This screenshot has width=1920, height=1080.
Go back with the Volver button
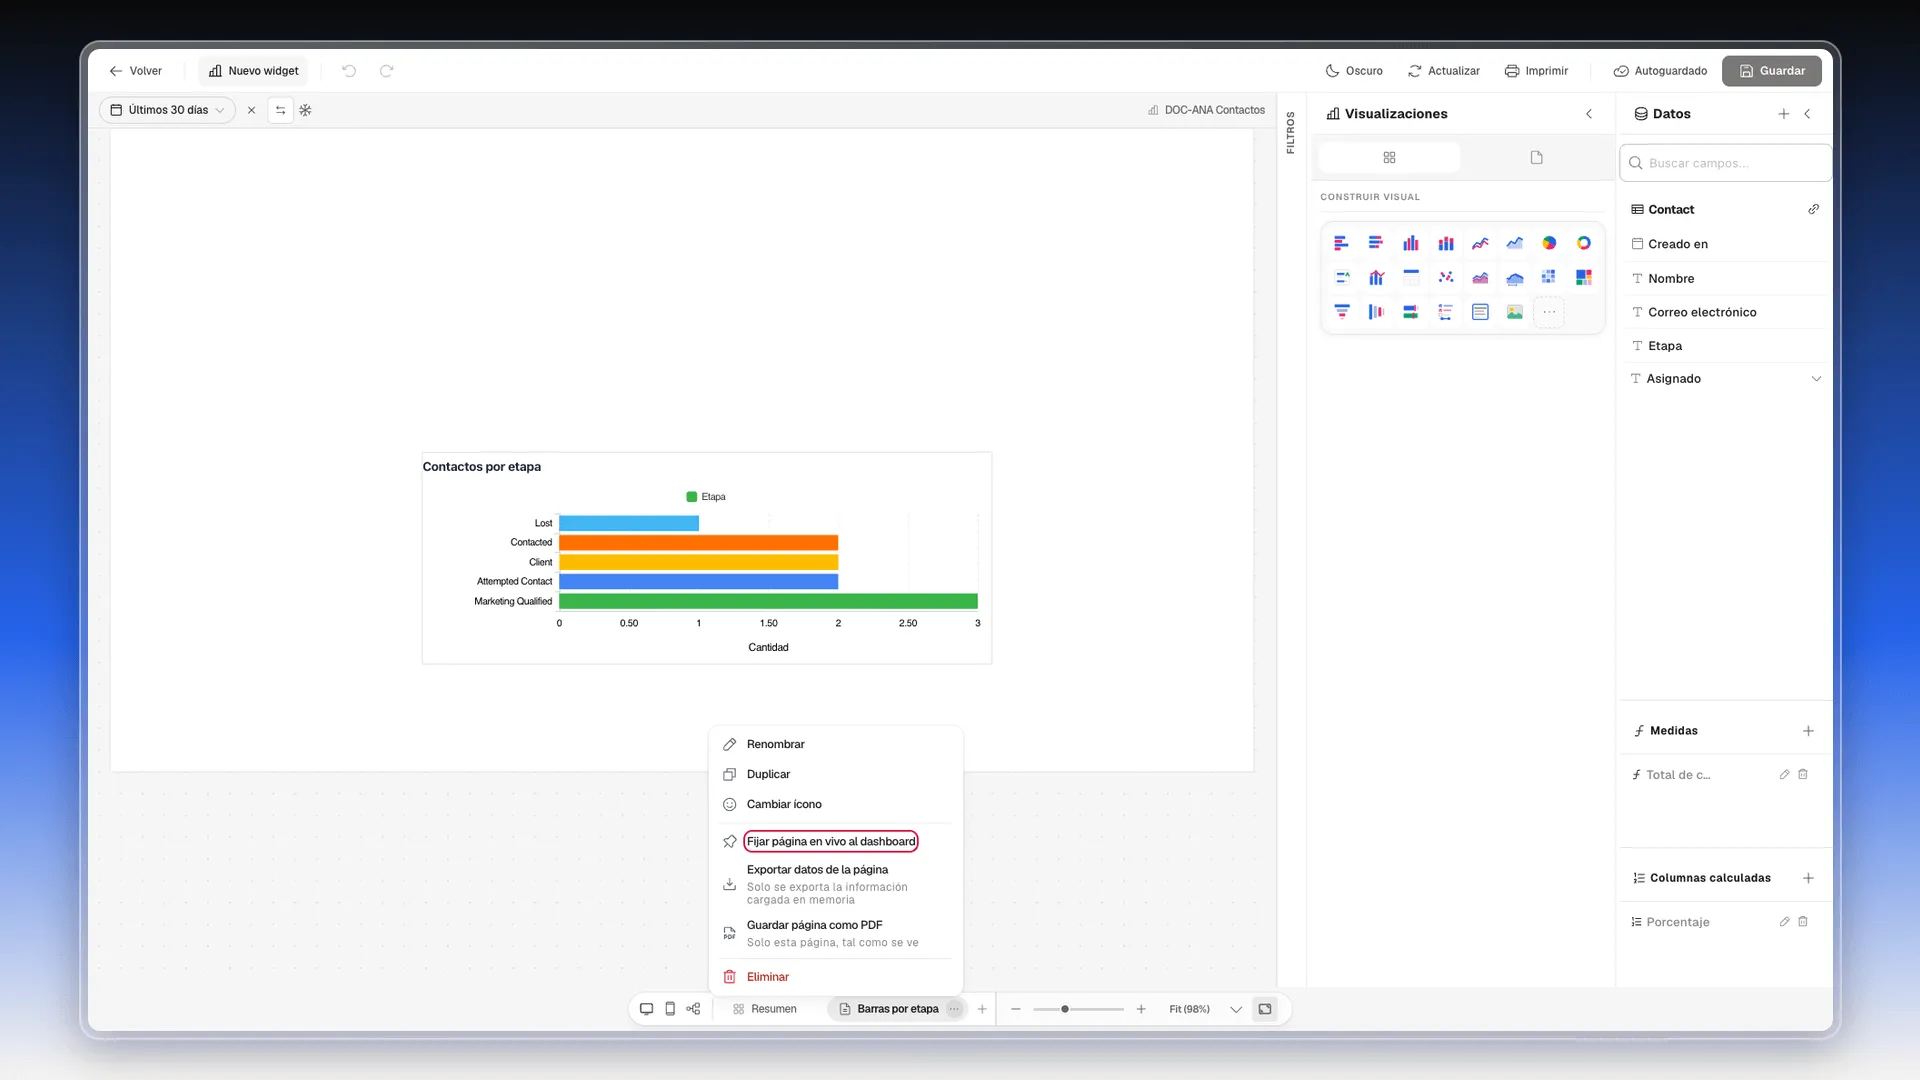135,71
